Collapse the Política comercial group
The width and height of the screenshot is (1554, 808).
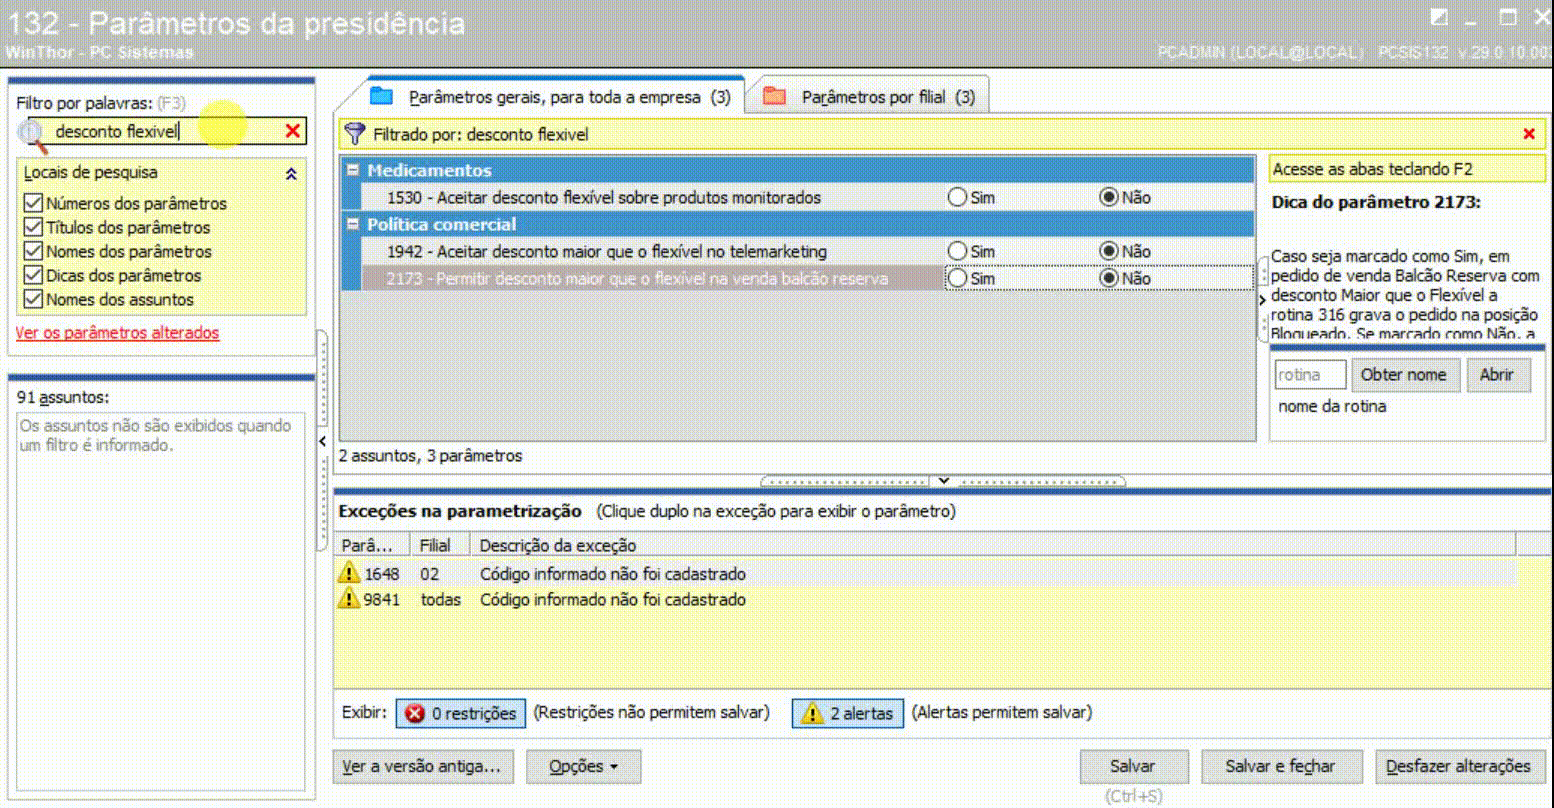353,224
